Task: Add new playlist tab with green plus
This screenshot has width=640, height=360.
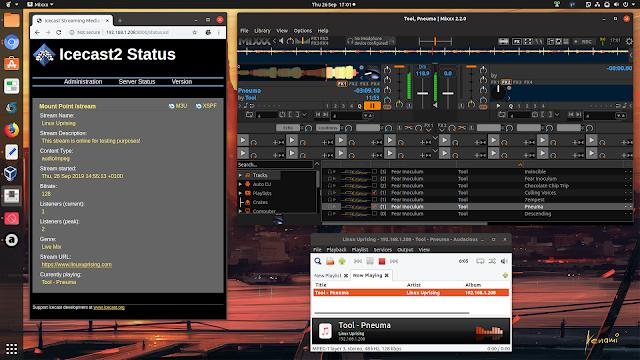Action: (x=505, y=276)
